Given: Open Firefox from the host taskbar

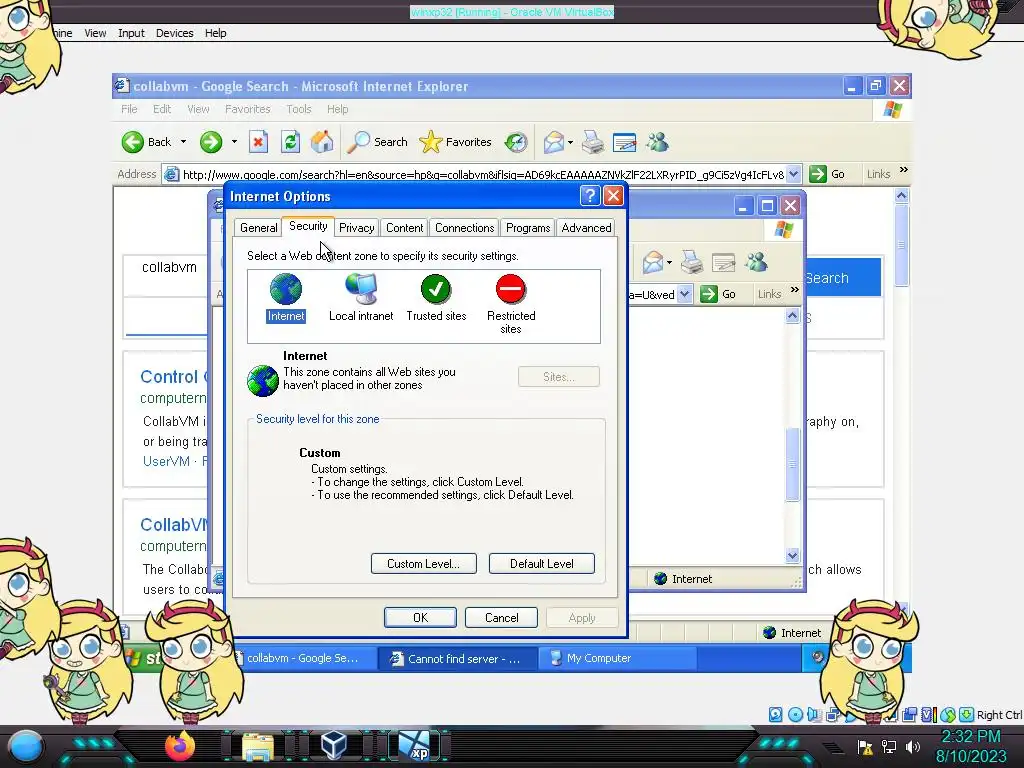Looking at the screenshot, I should [180, 746].
